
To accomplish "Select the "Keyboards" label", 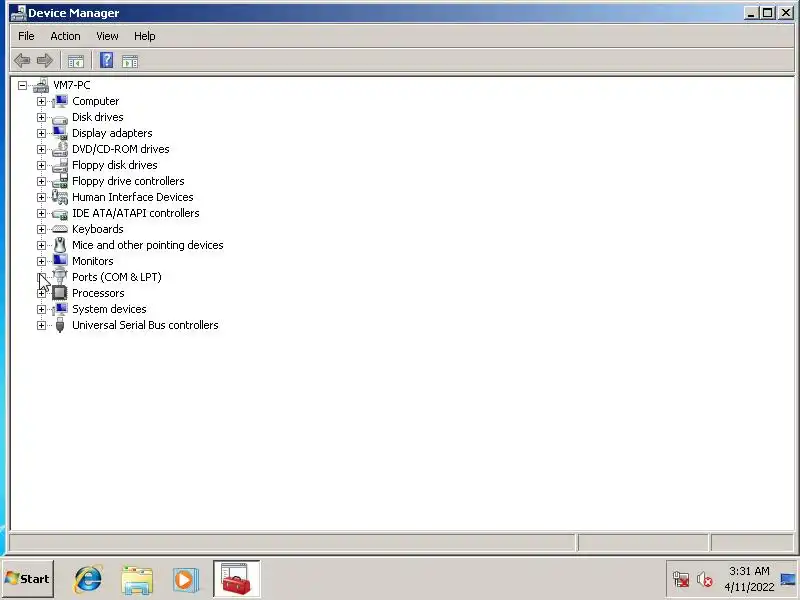I will tap(97, 229).
